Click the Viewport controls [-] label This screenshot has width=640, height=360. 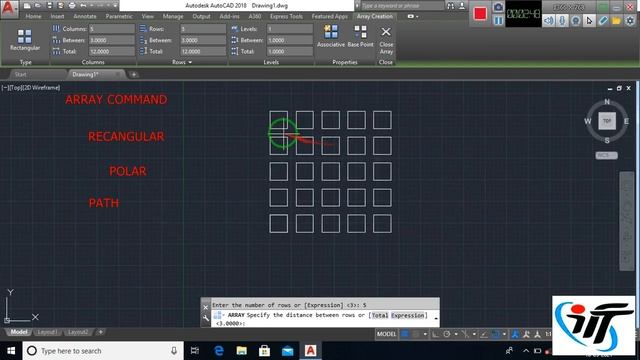(4, 87)
